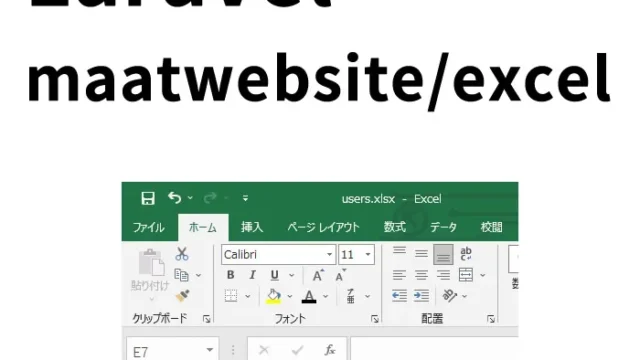Click the Cut scissors icon

pos(182,254)
